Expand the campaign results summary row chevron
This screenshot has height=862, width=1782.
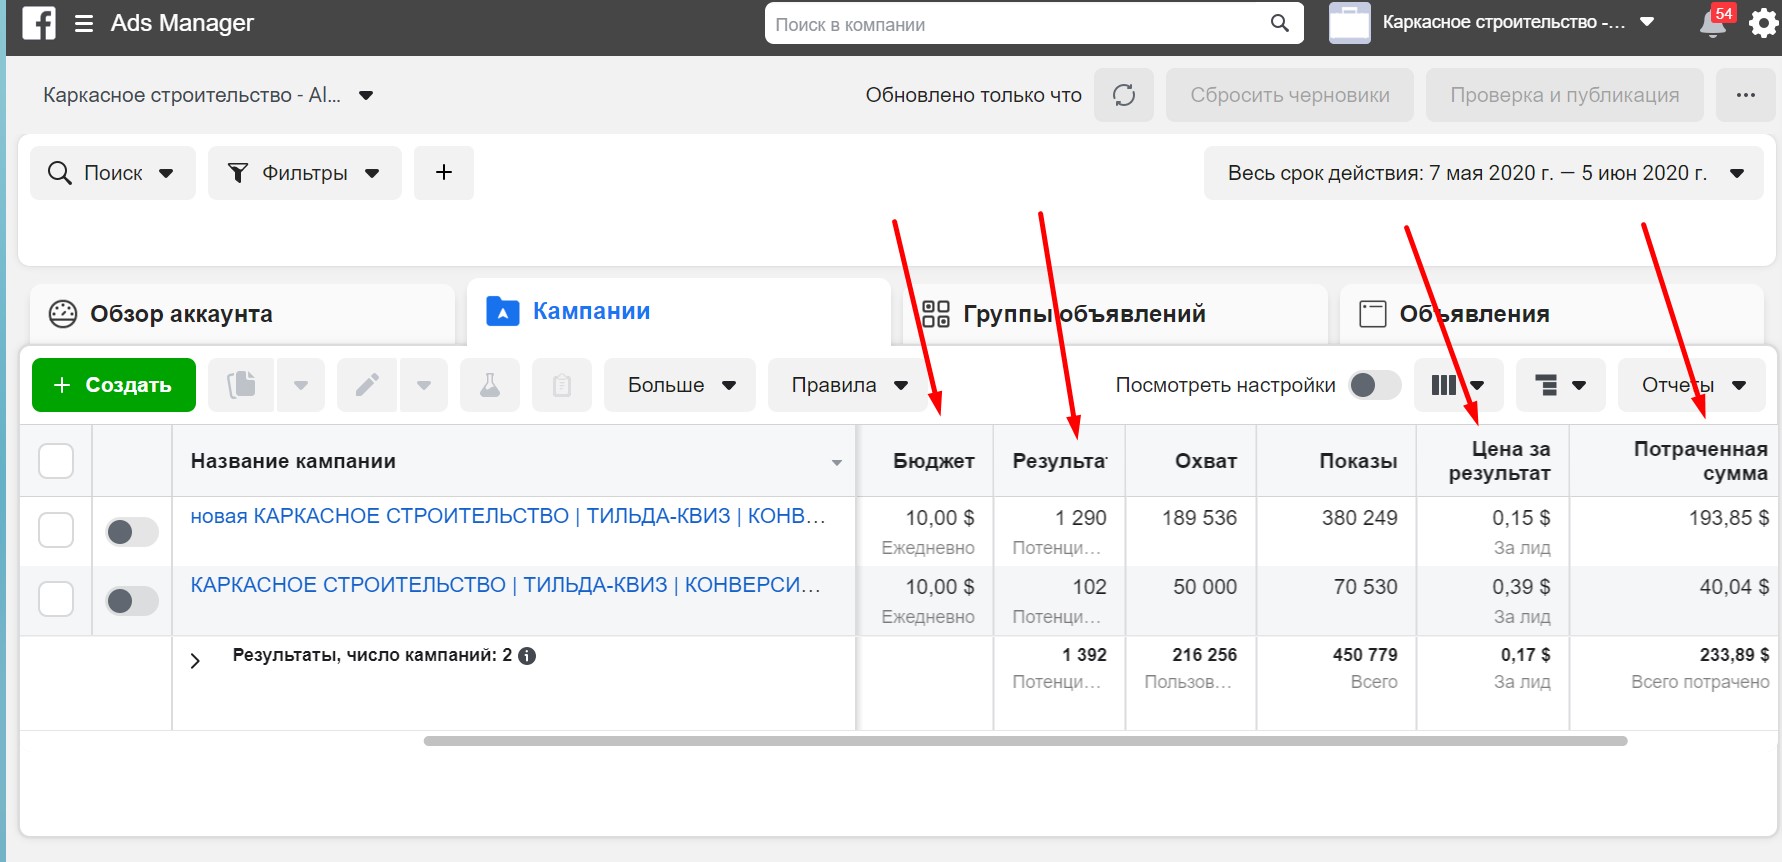coord(195,660)
